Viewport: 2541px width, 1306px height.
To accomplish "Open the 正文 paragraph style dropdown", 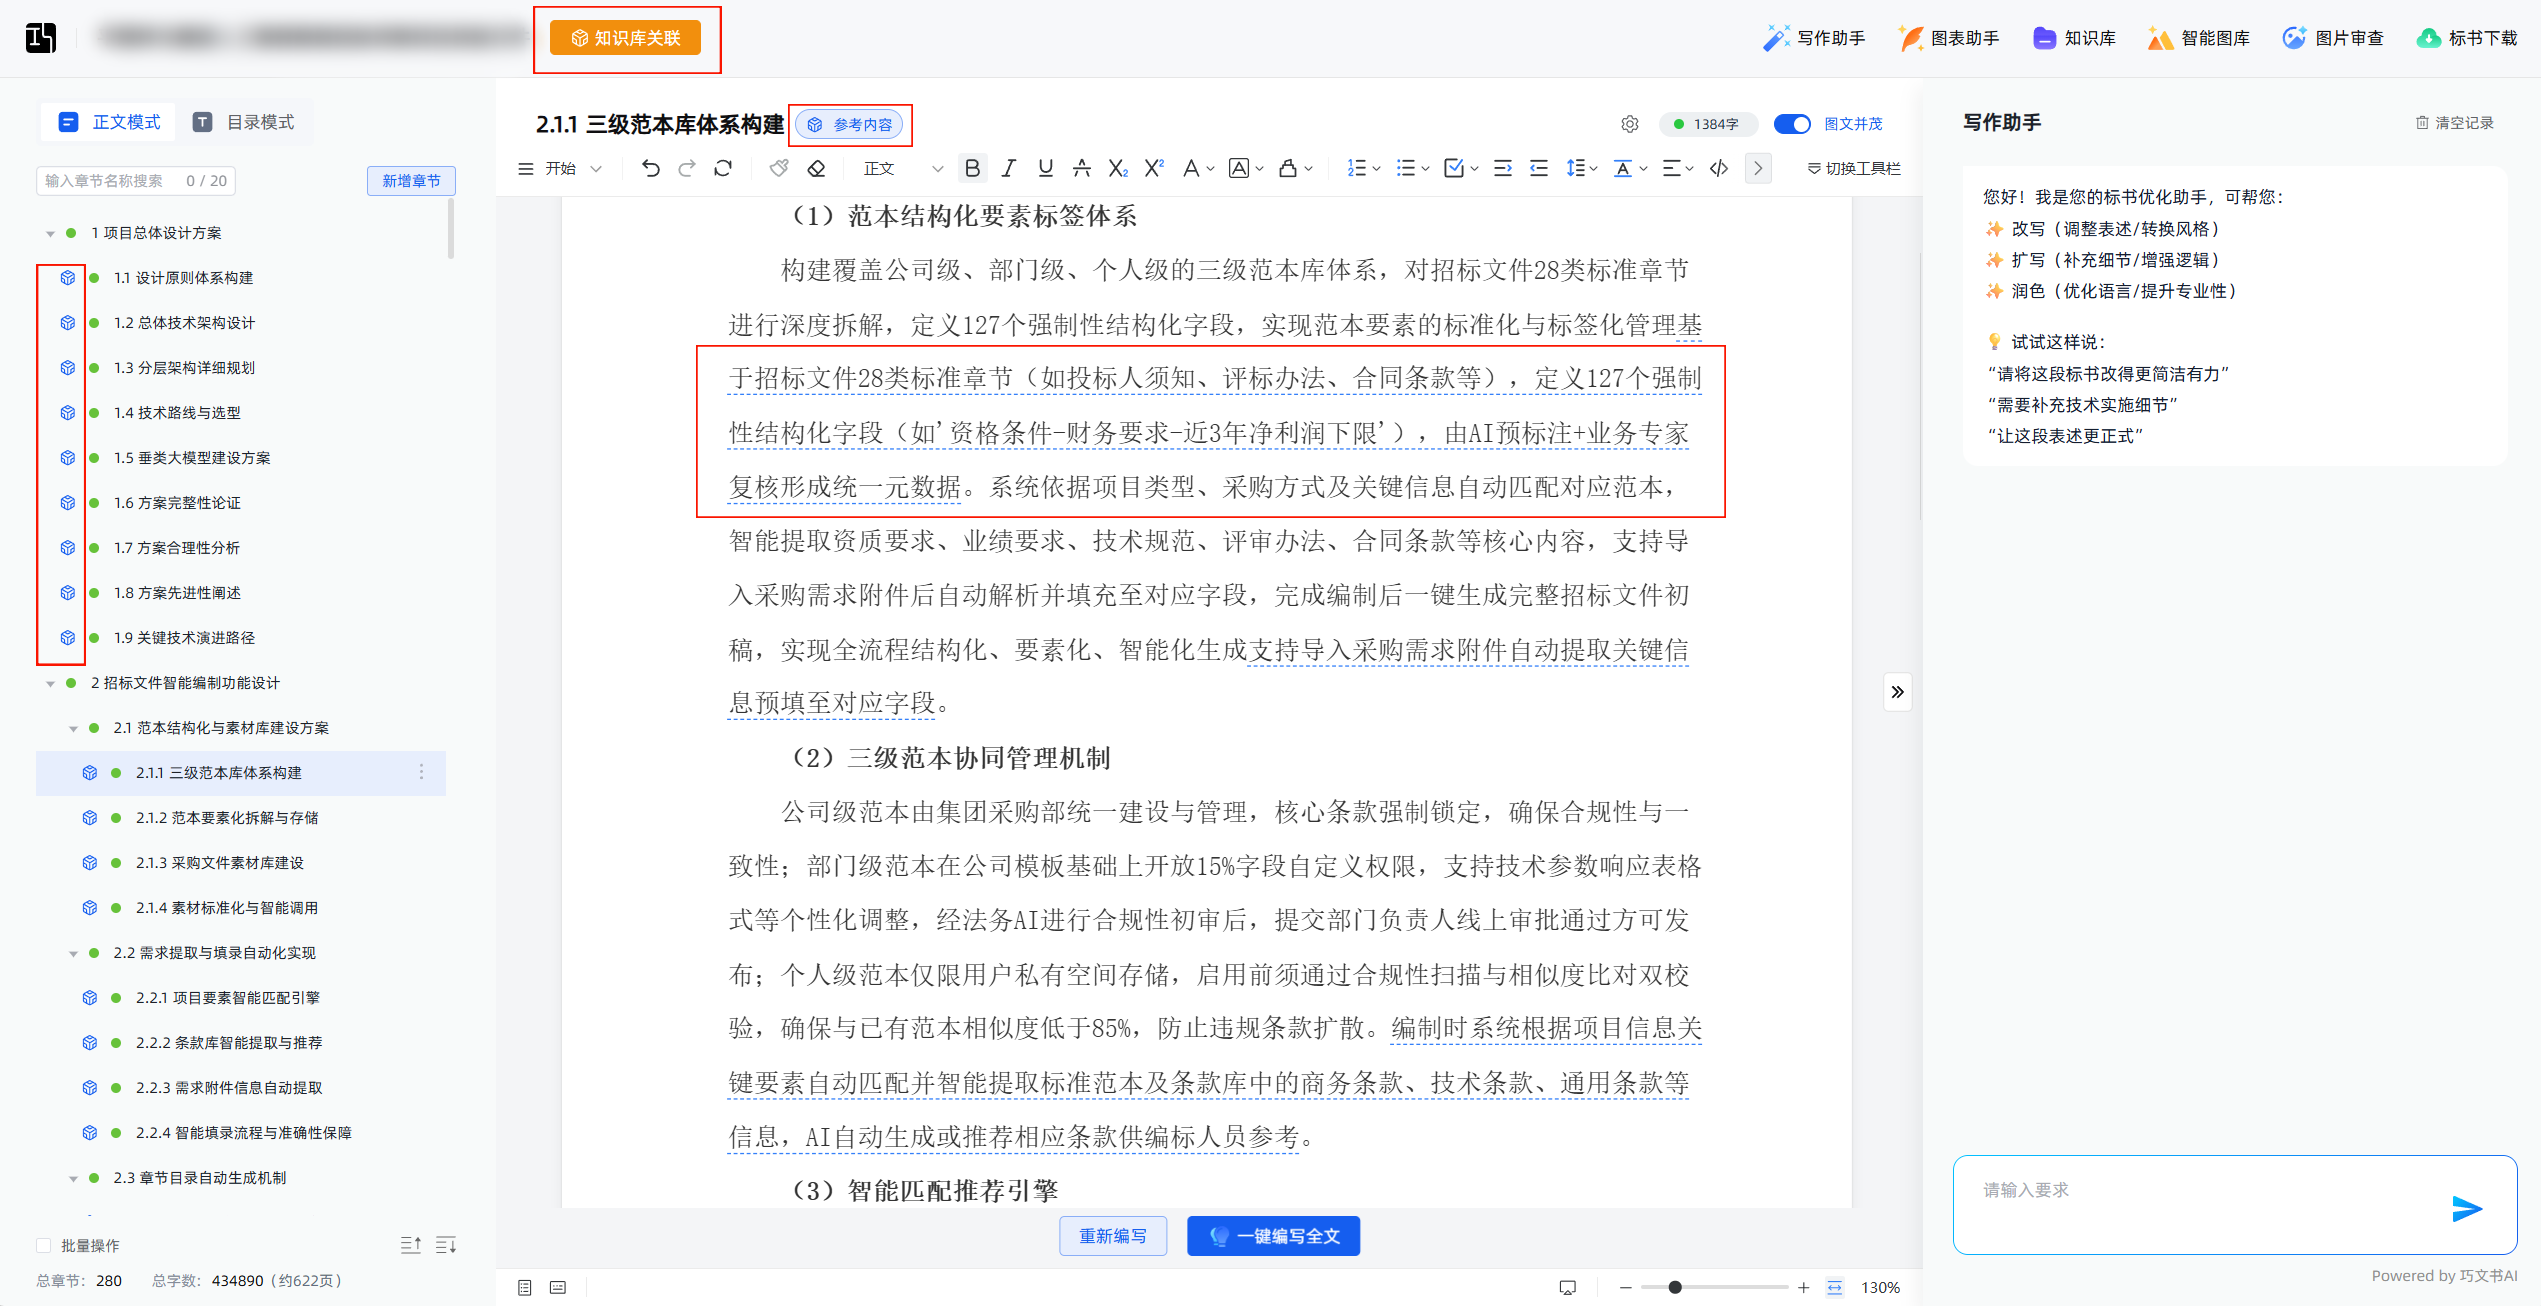I will (903, 168).
